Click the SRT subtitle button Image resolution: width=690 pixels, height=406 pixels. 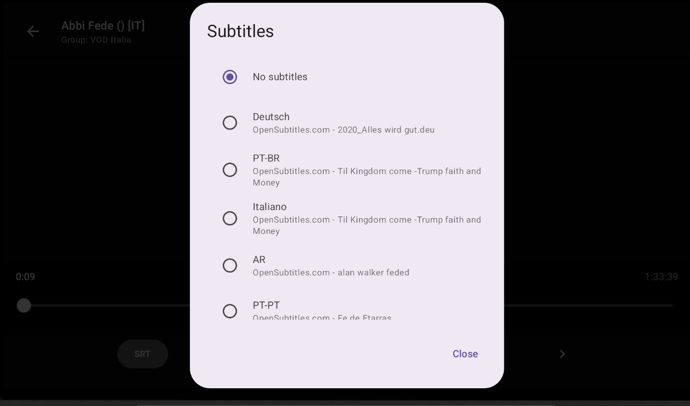(x=142, y=354)
